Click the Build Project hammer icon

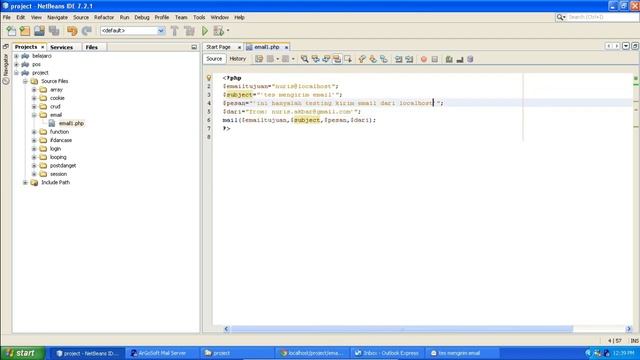click(175, 31)
